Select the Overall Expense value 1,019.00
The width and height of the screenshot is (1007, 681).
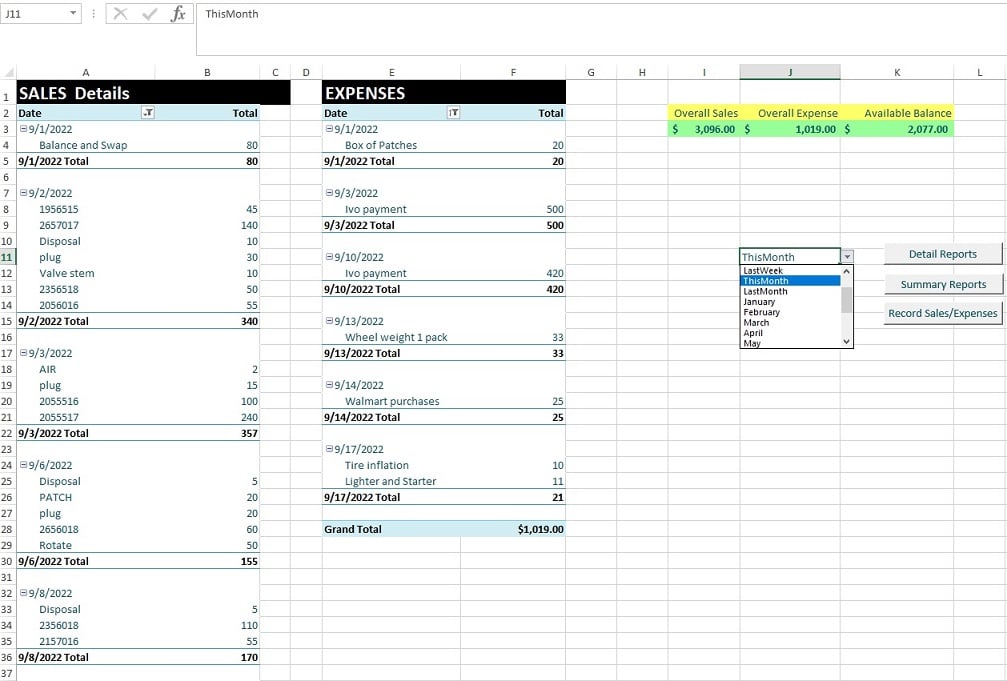click(790, 129)
